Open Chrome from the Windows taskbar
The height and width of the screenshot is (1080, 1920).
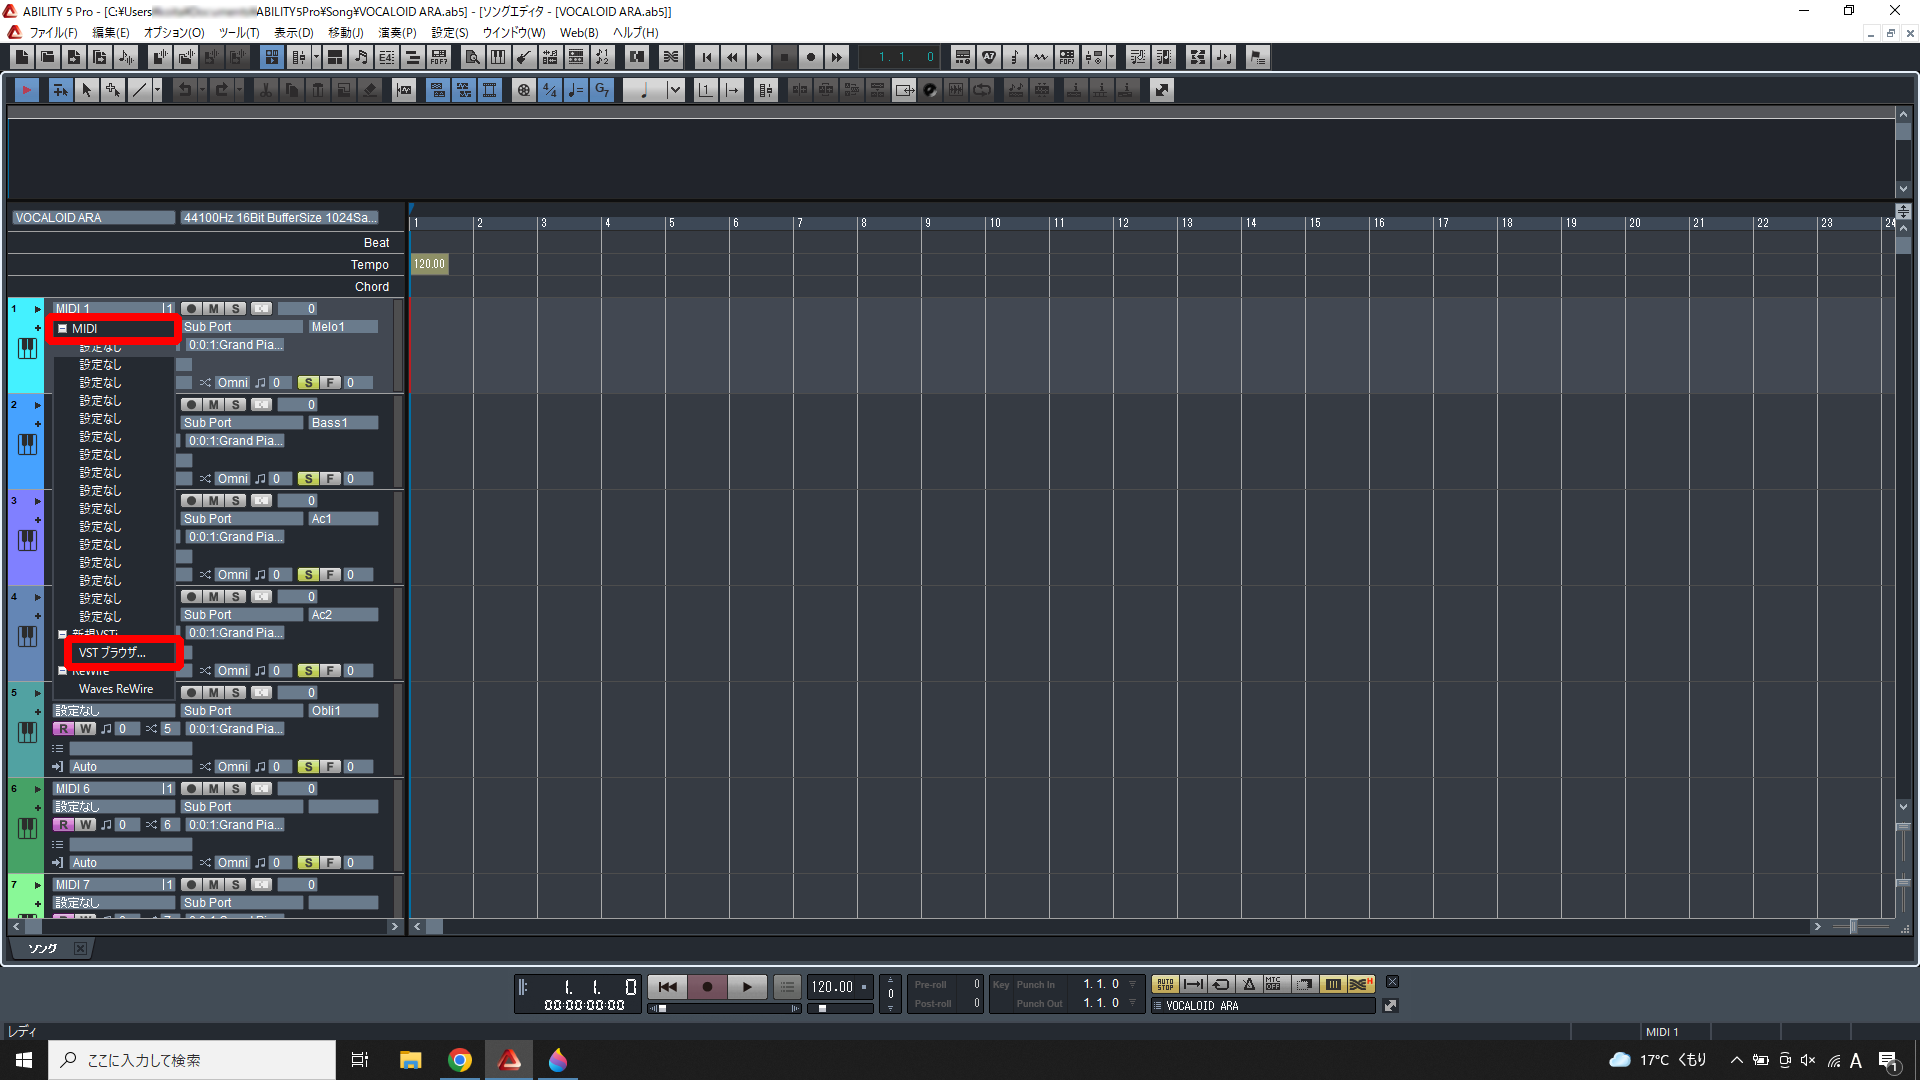(460, 1060)
